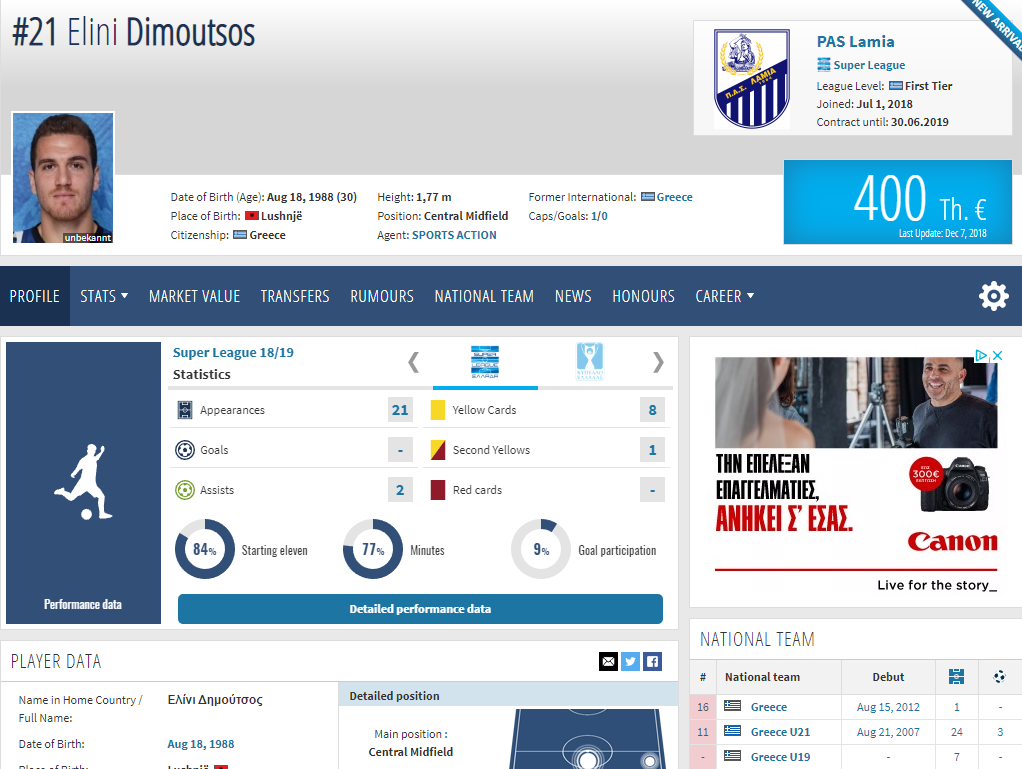Image resolution: width=1022 pixels, height=769 pixels.
Task: Share player profile via email icon
Action: coord(608,661)
